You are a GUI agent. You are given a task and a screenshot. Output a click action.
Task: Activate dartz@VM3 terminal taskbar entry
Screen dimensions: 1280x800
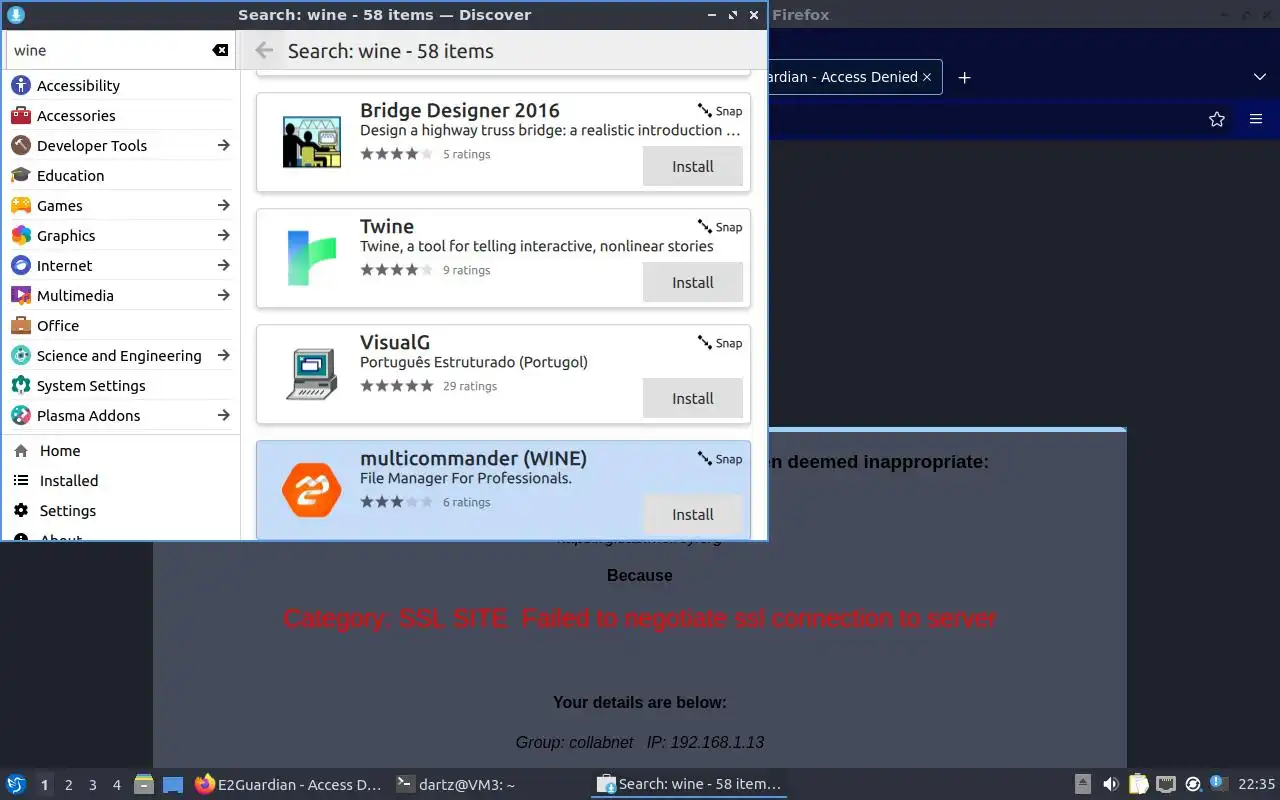[487, 785]
